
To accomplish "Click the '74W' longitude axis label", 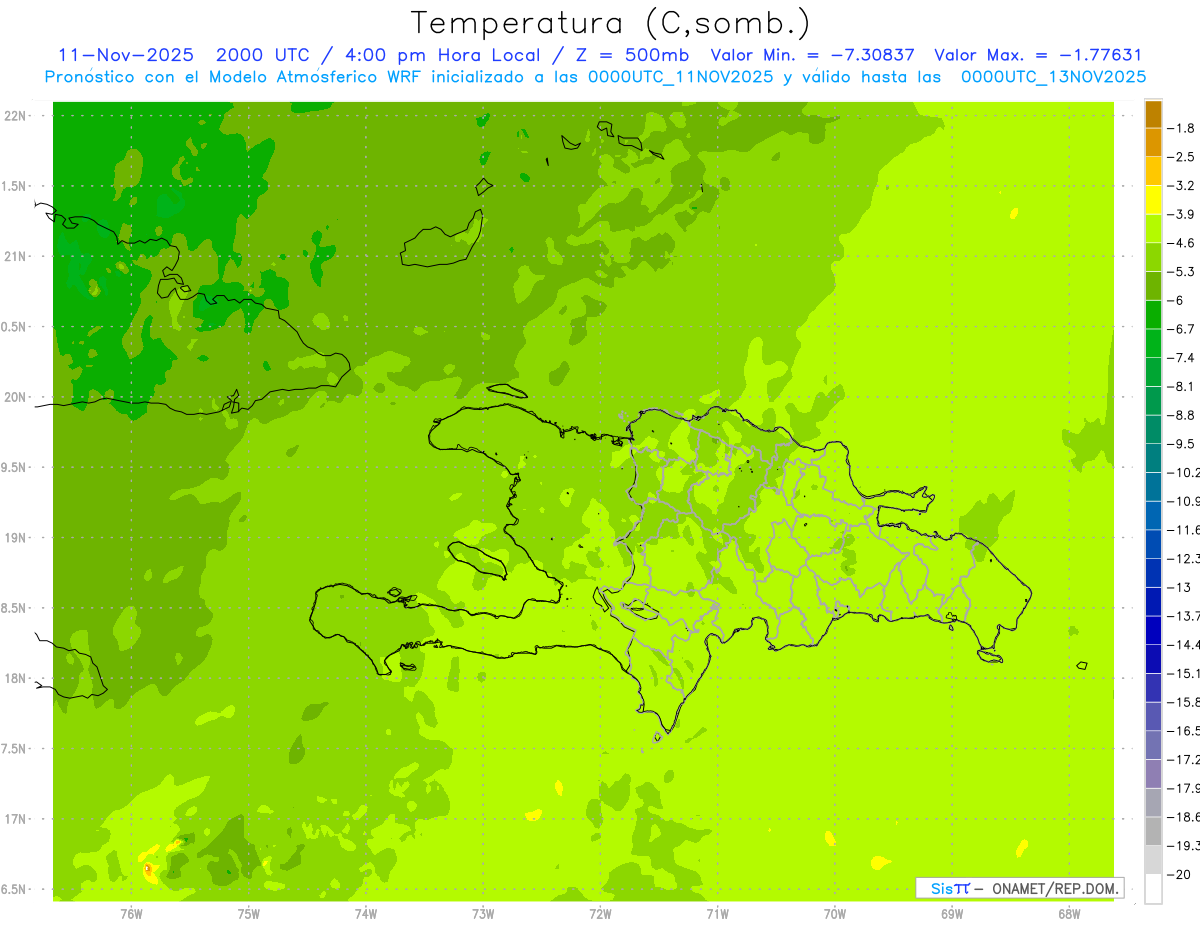I will (366, 915).
